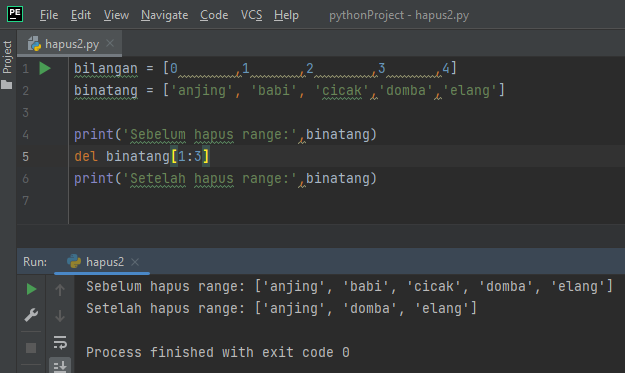Close the hapus2 run tab

point(135,262)
